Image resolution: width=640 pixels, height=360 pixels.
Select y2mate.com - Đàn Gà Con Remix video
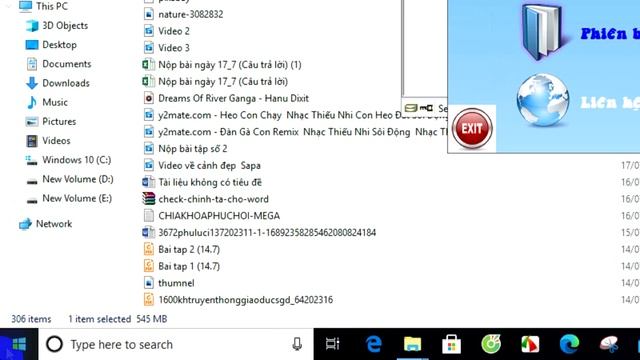coord(303,132)
